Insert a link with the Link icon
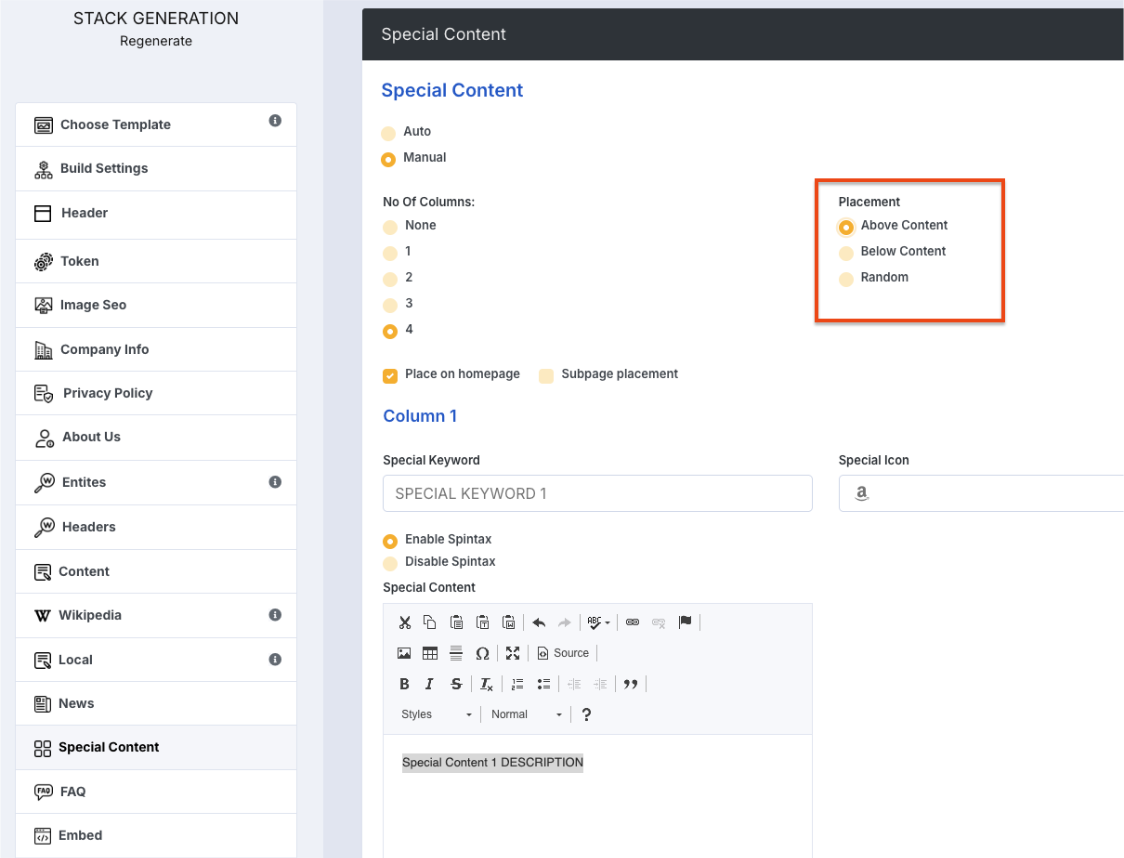The width and height of the screenshot is (1124, 858). pyautogui.click(x=632, y=622)
